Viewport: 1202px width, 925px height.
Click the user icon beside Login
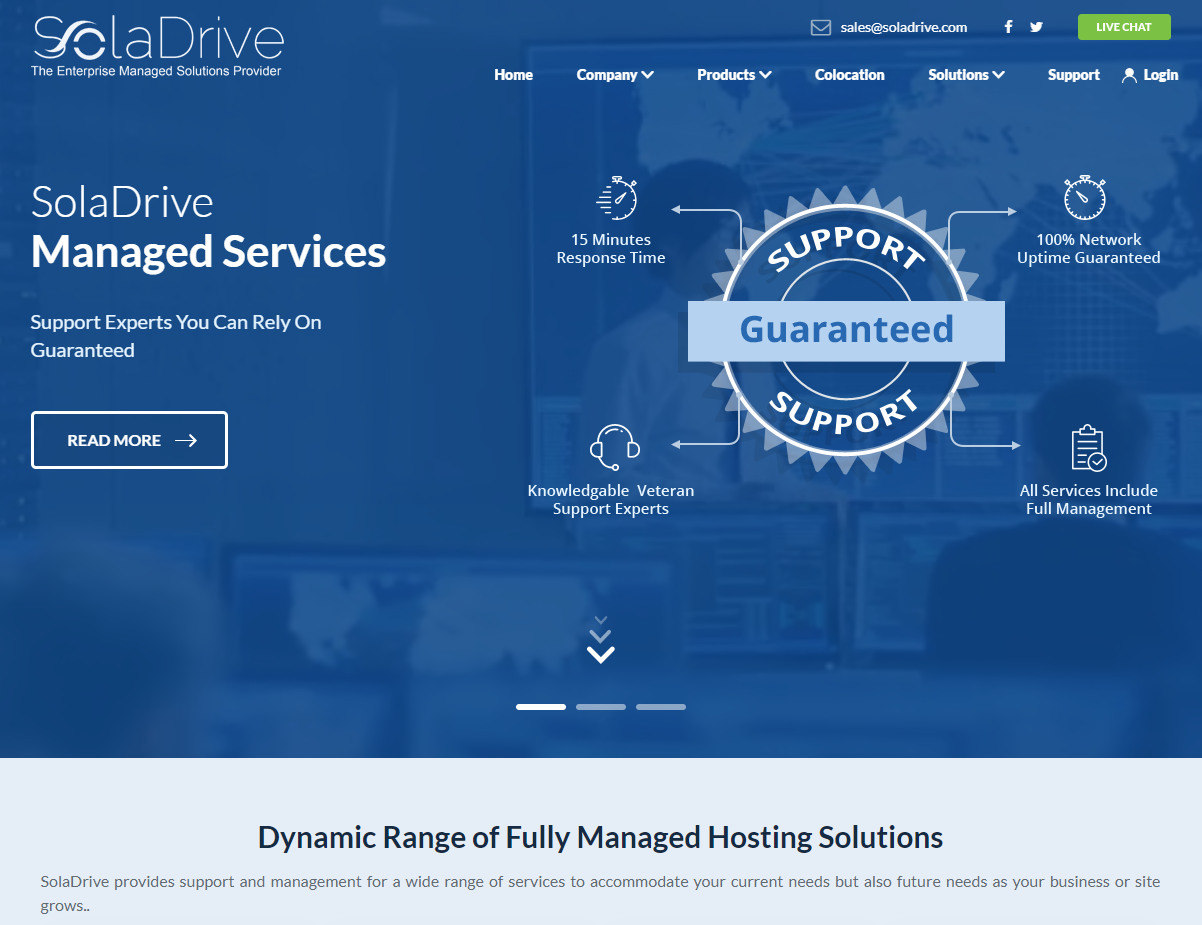(x=1129, y=75)
